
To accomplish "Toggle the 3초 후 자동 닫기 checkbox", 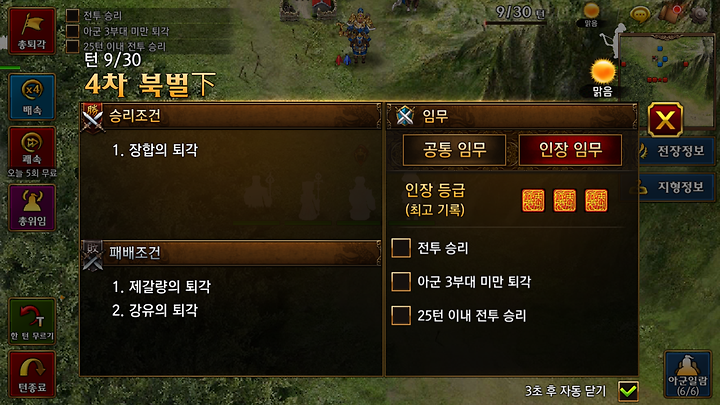I will [628, 391].
